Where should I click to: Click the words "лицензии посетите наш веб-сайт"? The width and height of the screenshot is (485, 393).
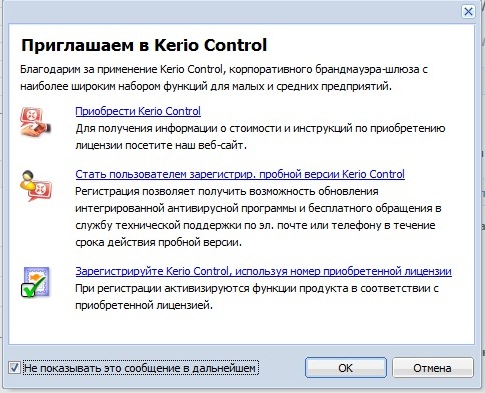[161, 145]
